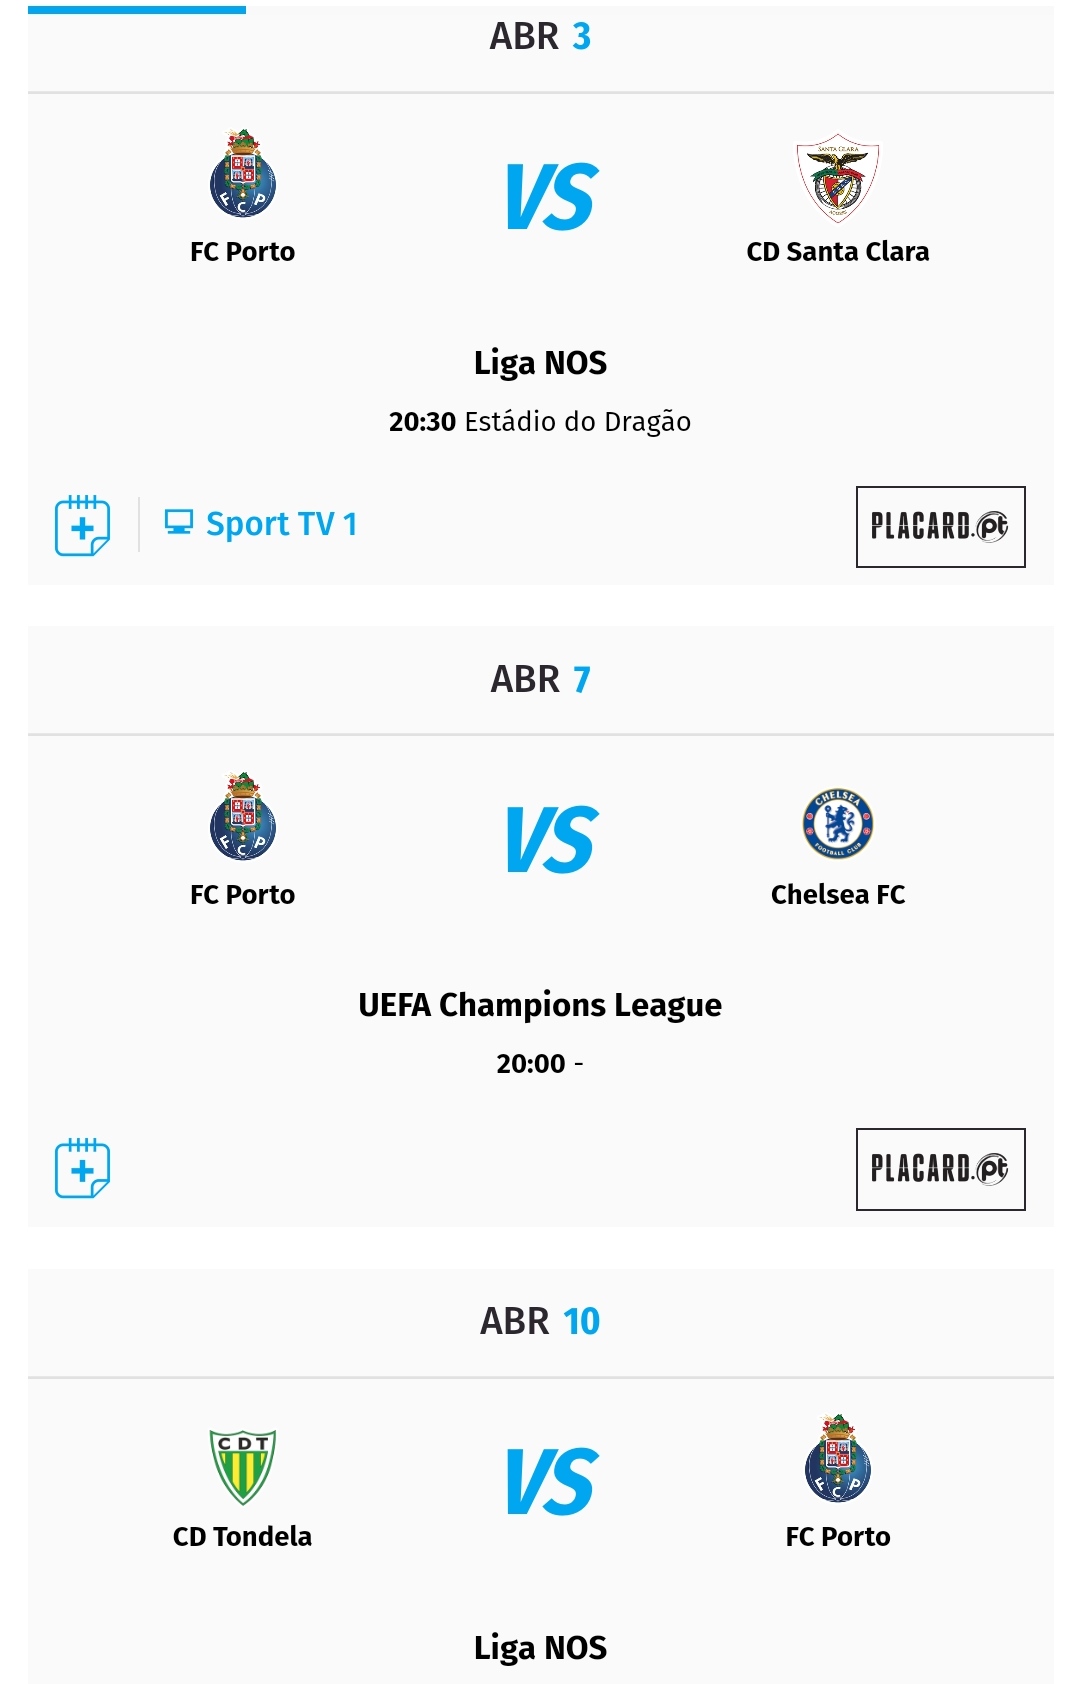The height and width of the screenshot is (1684, 1080).
Task: Click the blue active tab indicator bar
Action: point(137,10)
